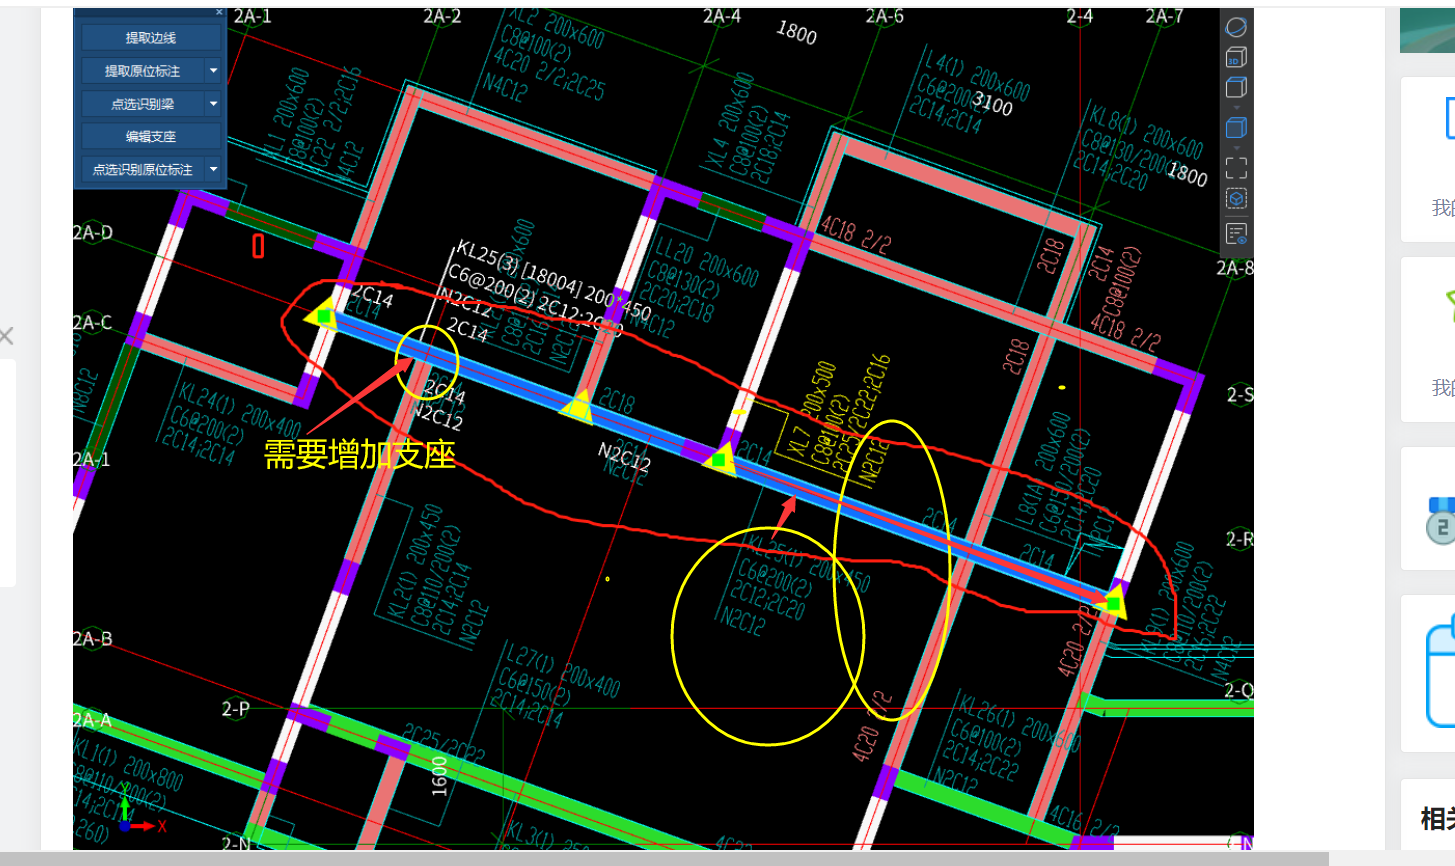Select the top-highlighted view cube icon

pyautogui.click(x=1236, y=87)
